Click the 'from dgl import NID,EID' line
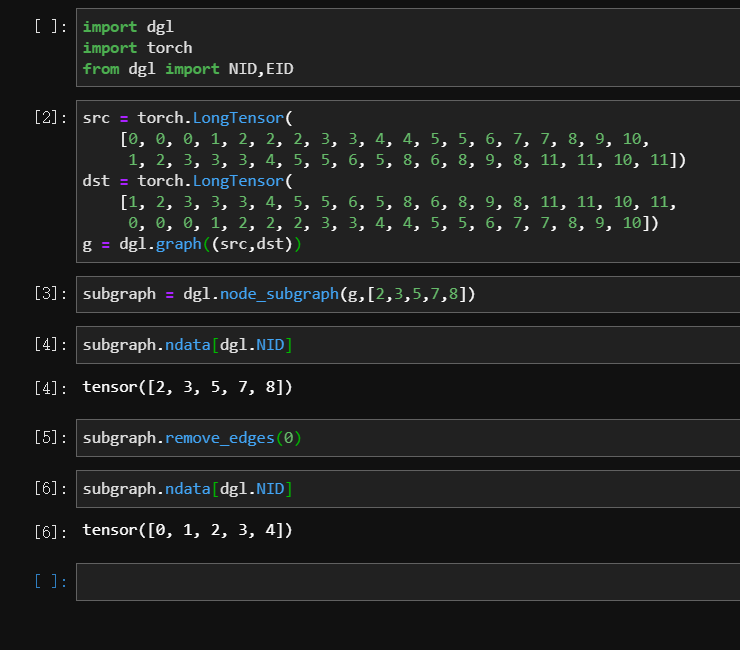Image resolution: width=740 pixels, height=650 pixels. 188,69
